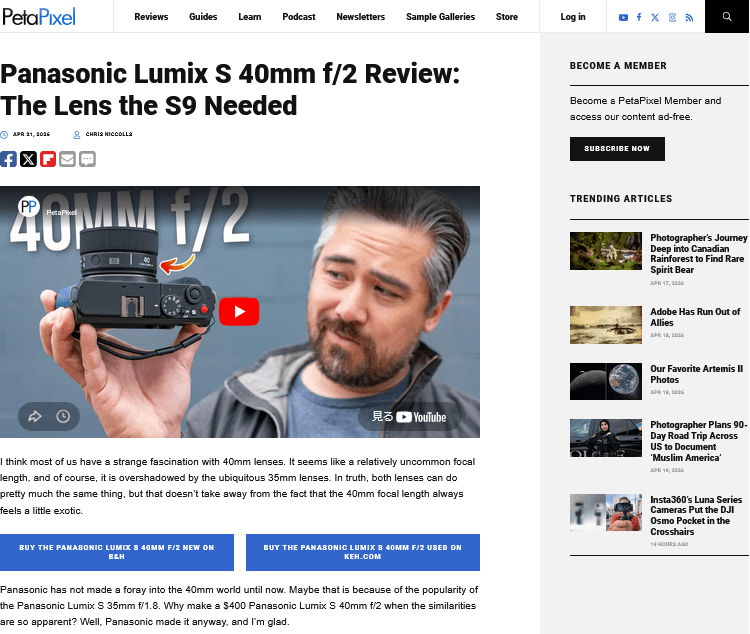Open the Artemis II Photos article thumbnail

(606, 381)
